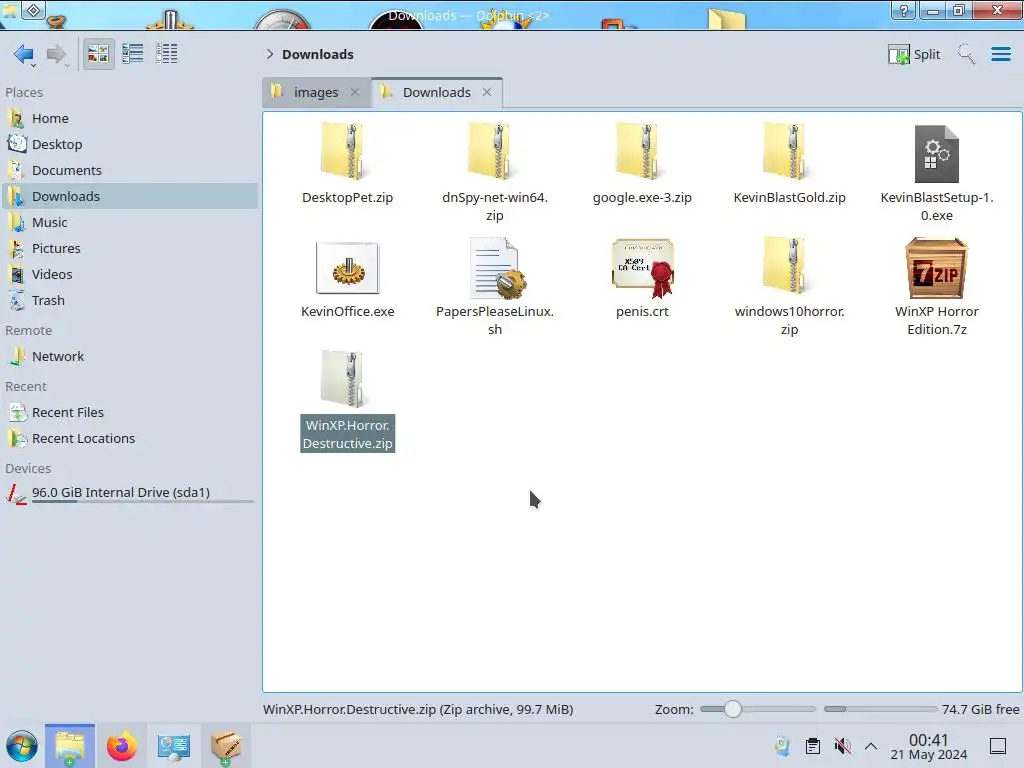Open Videos in Places
Viewport: 1024px width, 768px height.
(x=129, y=275)
